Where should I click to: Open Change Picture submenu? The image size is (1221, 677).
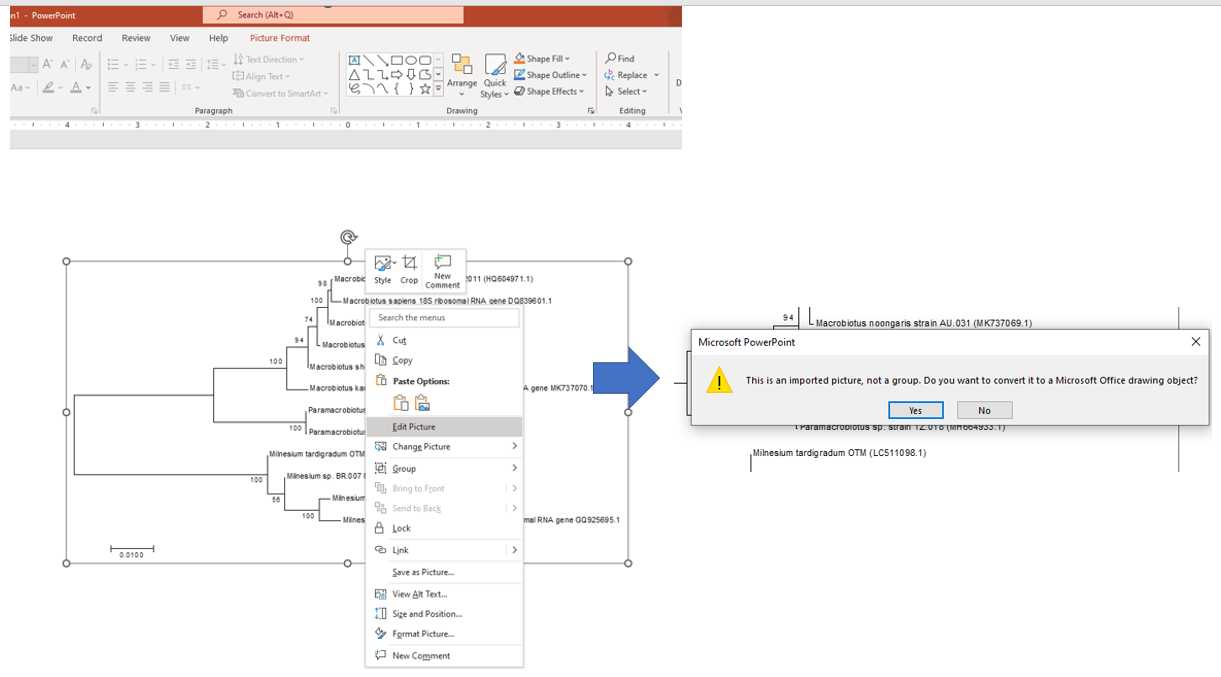click(444, 447)
